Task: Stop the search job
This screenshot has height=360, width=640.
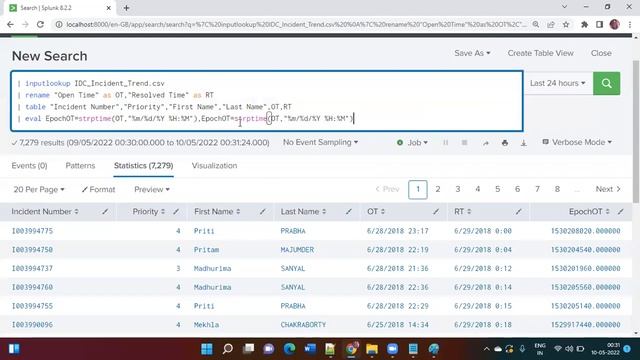Action: point(464,142)
